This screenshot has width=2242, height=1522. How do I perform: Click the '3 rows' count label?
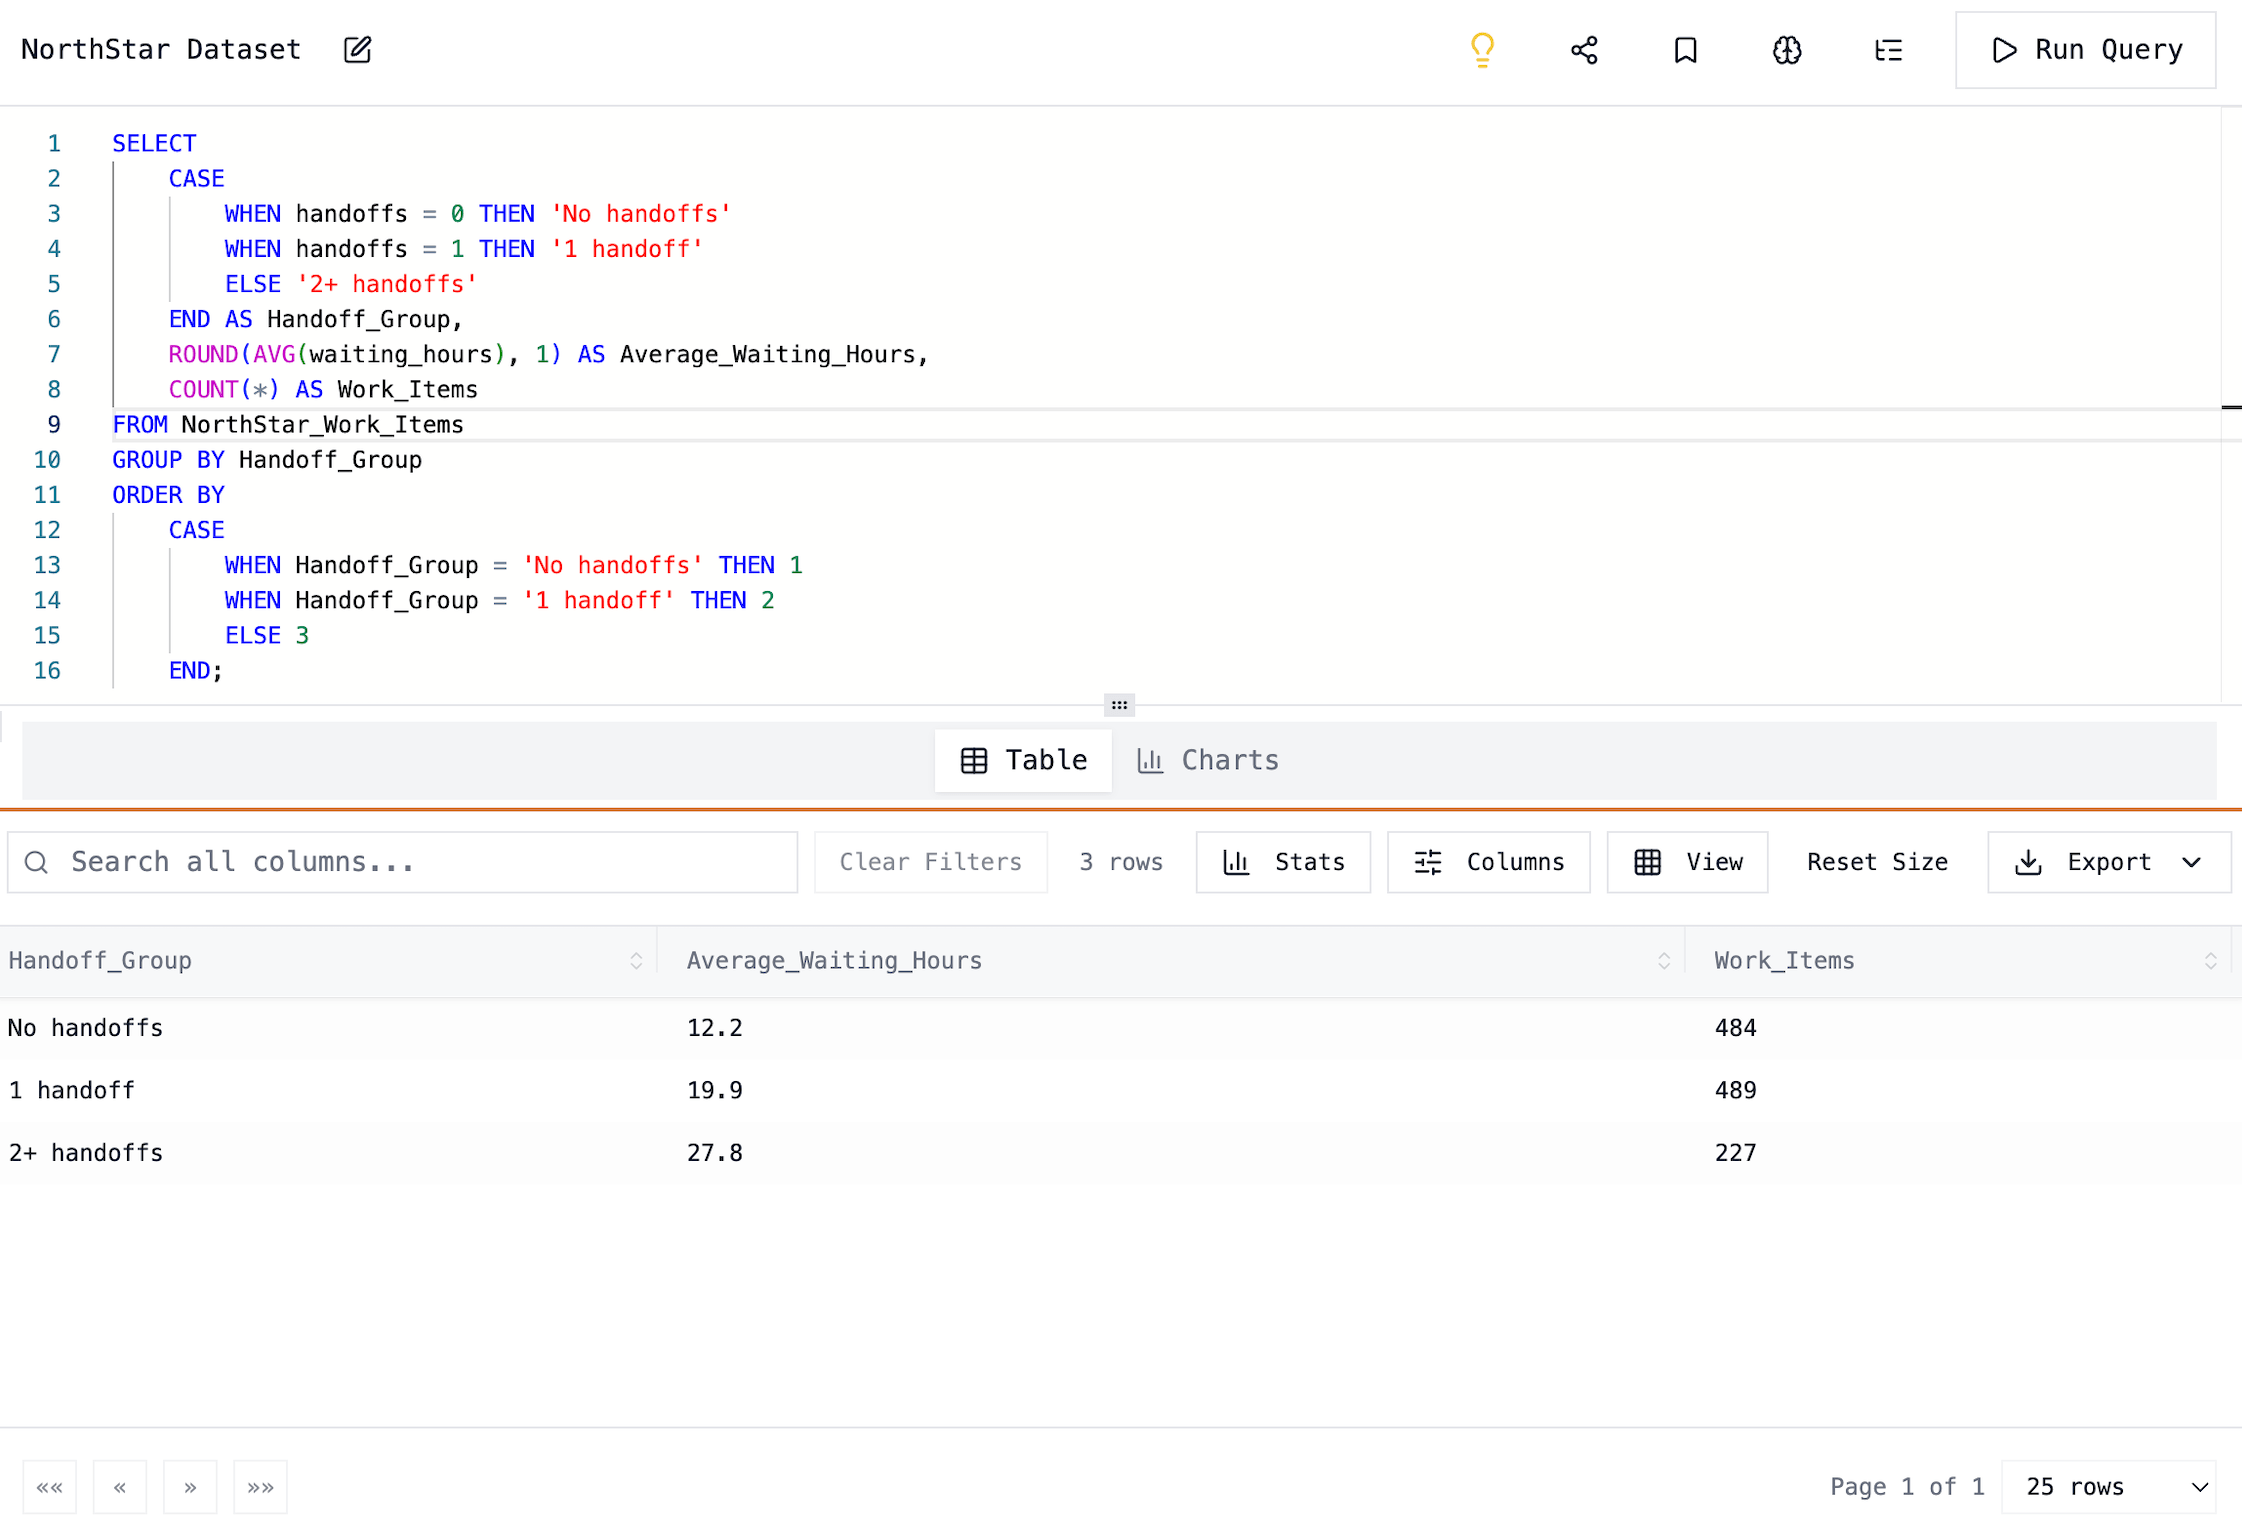1121,862
